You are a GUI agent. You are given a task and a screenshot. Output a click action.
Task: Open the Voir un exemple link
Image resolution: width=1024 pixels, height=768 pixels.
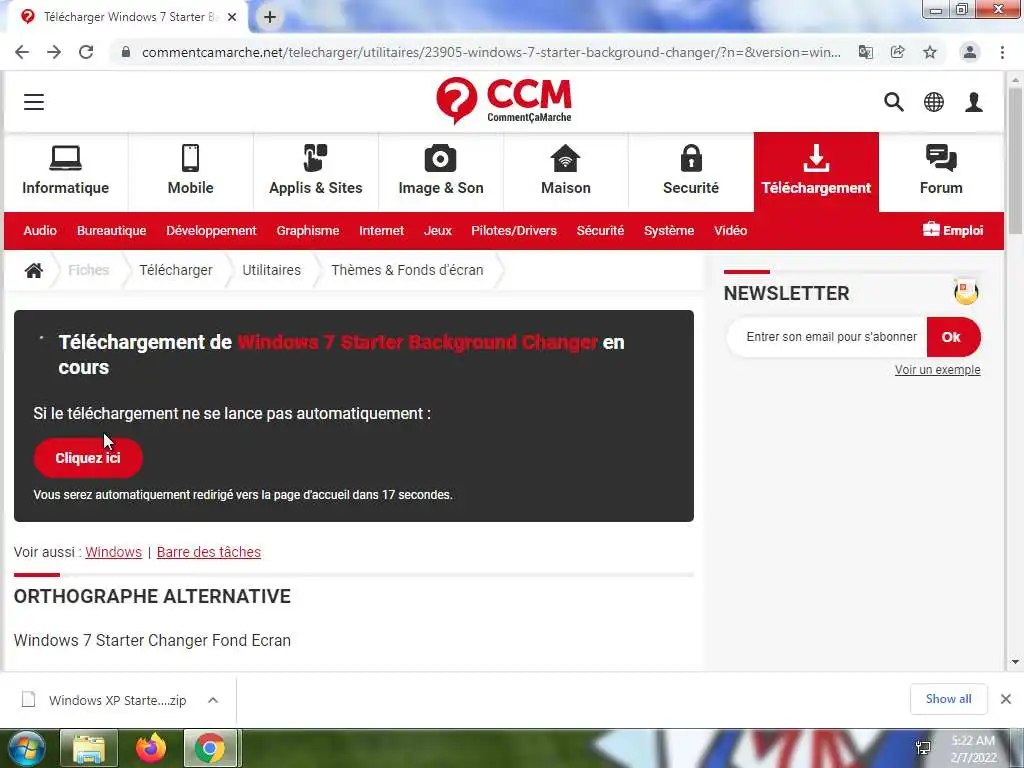(x=938, y=370)
